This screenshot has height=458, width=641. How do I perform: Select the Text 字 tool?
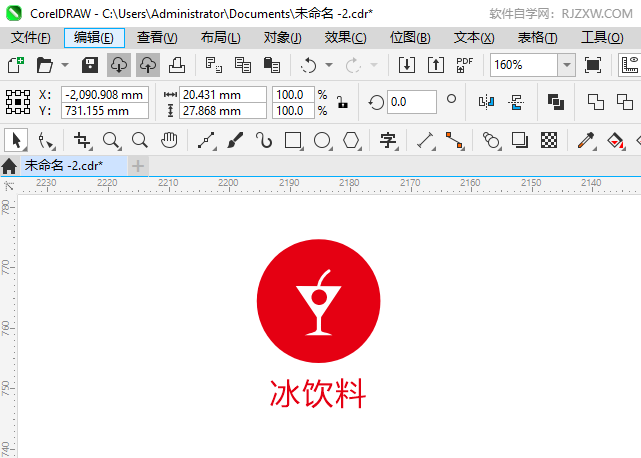pyautogui.click(x=388, y=140)
